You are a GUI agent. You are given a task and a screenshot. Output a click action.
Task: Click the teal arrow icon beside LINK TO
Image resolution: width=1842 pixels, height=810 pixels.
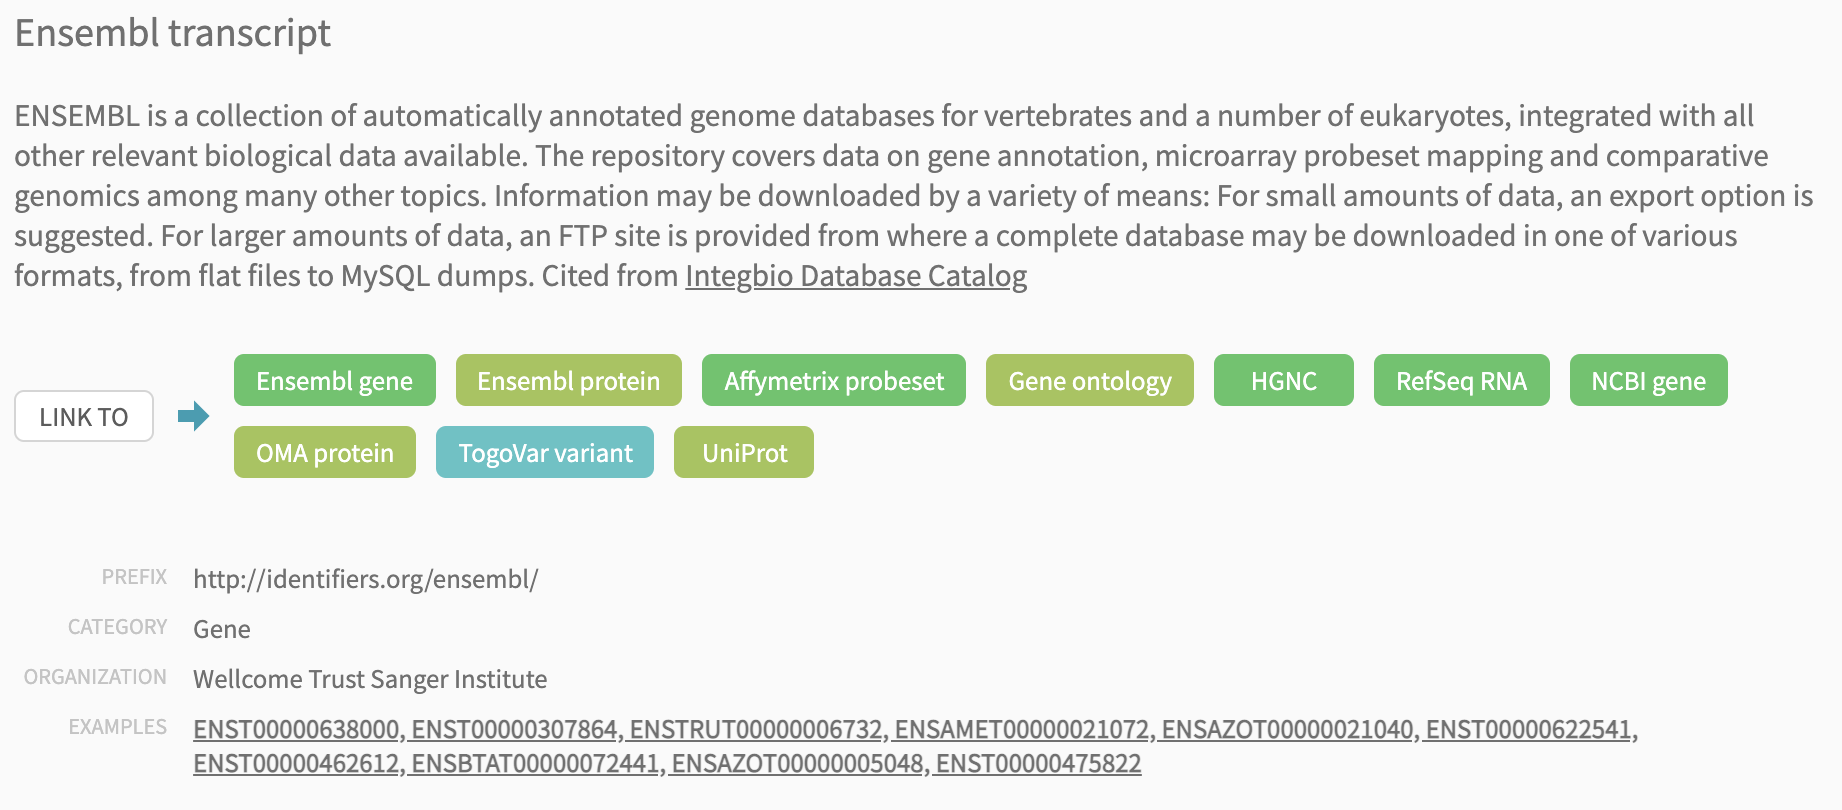[193, 416]
